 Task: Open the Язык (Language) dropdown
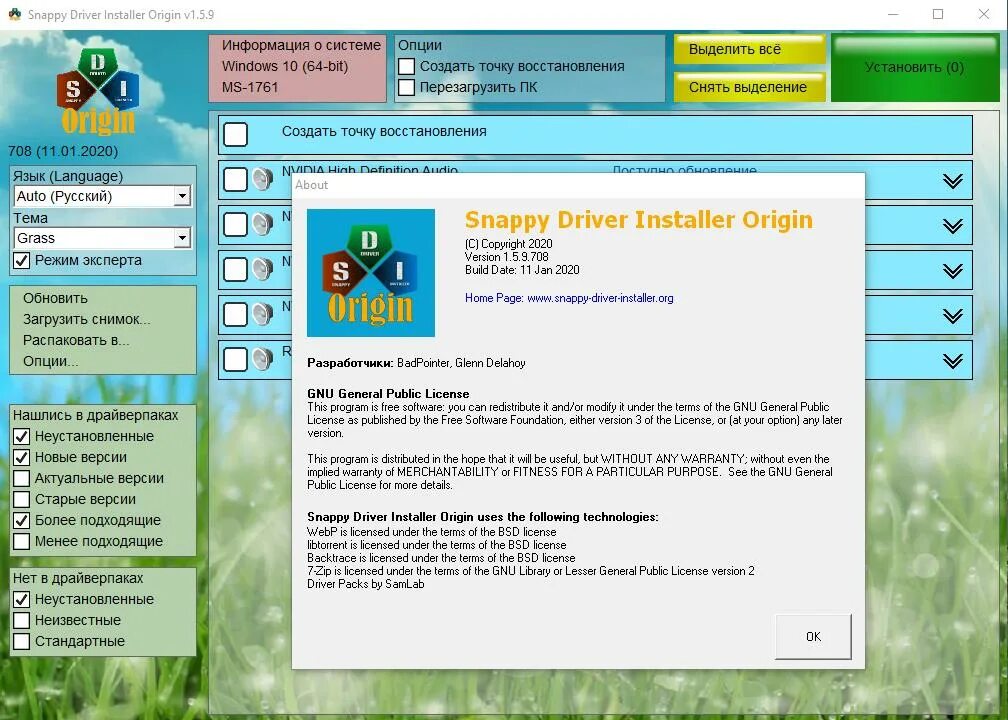point(183,196)
